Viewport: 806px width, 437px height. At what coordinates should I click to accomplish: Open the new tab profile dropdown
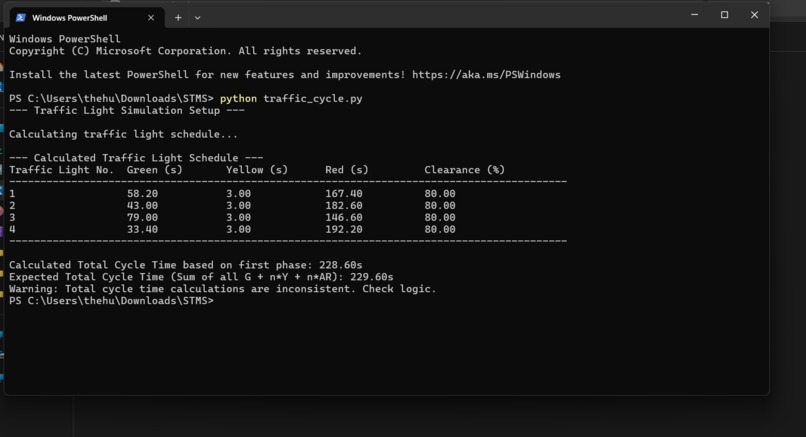(x=197, y=18)
